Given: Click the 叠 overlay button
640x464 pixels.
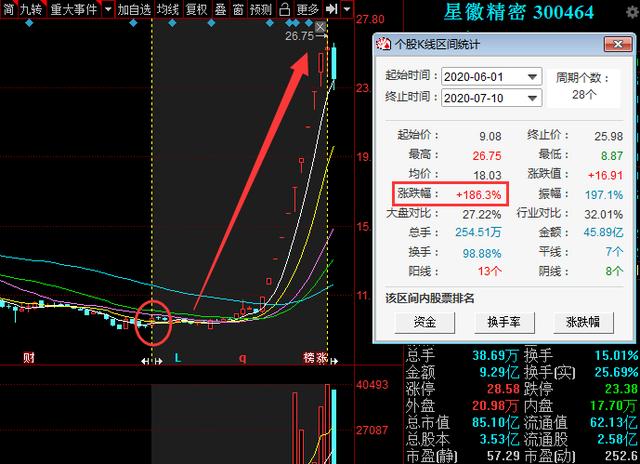Looking at the screenshot, I should tap(220, 9).
